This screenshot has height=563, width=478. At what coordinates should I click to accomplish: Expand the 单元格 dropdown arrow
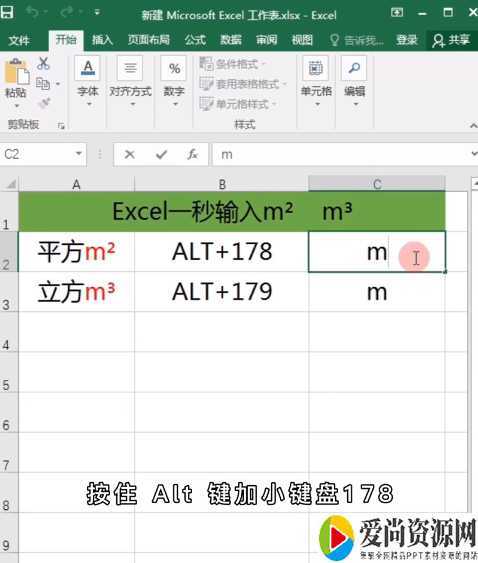point(317,104)
